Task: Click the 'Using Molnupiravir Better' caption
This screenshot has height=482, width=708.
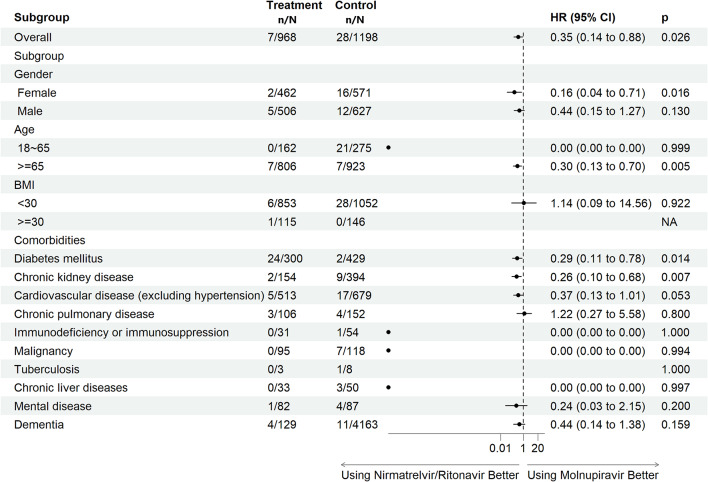Action: [x=593, y=475]
